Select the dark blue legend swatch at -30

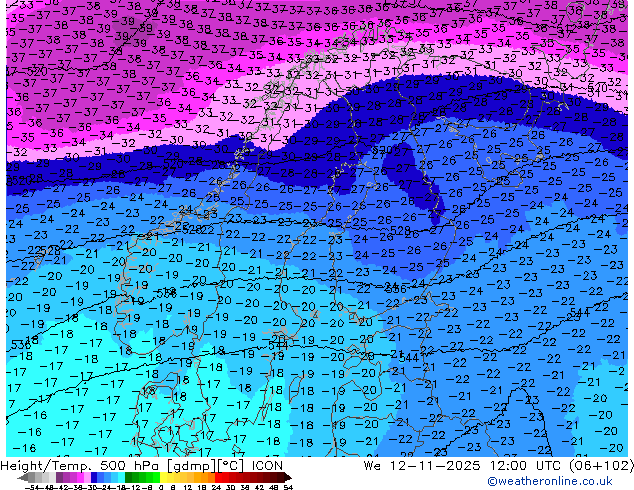94,478
